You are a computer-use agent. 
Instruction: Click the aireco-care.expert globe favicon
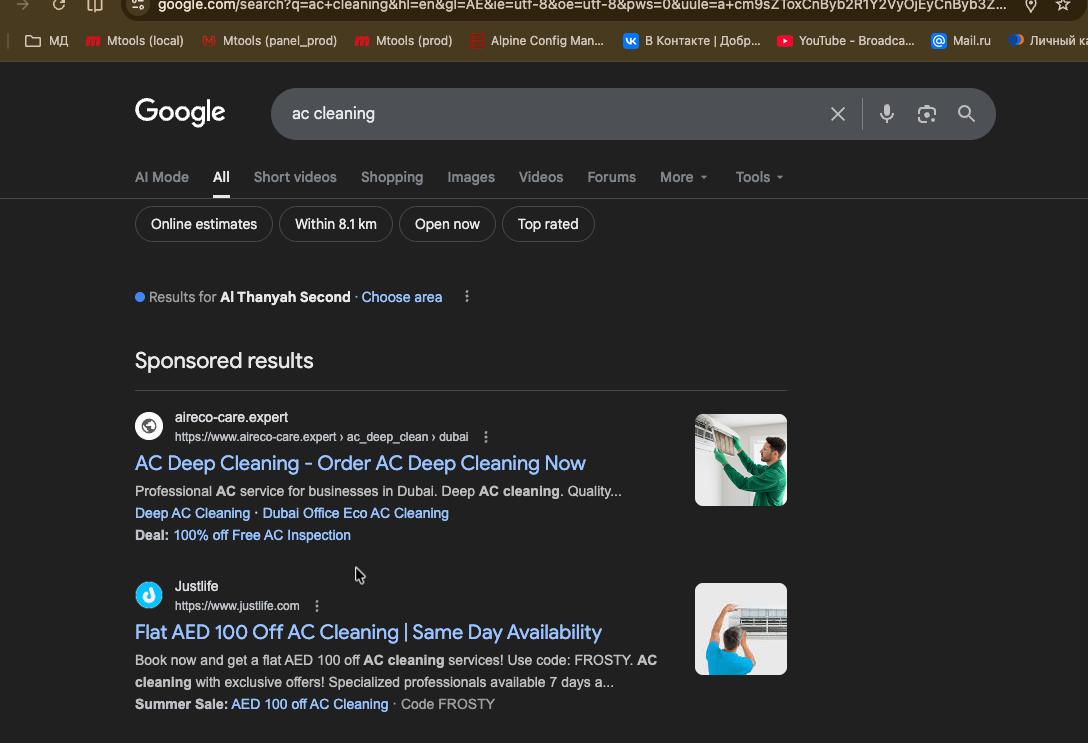[148, 426]
